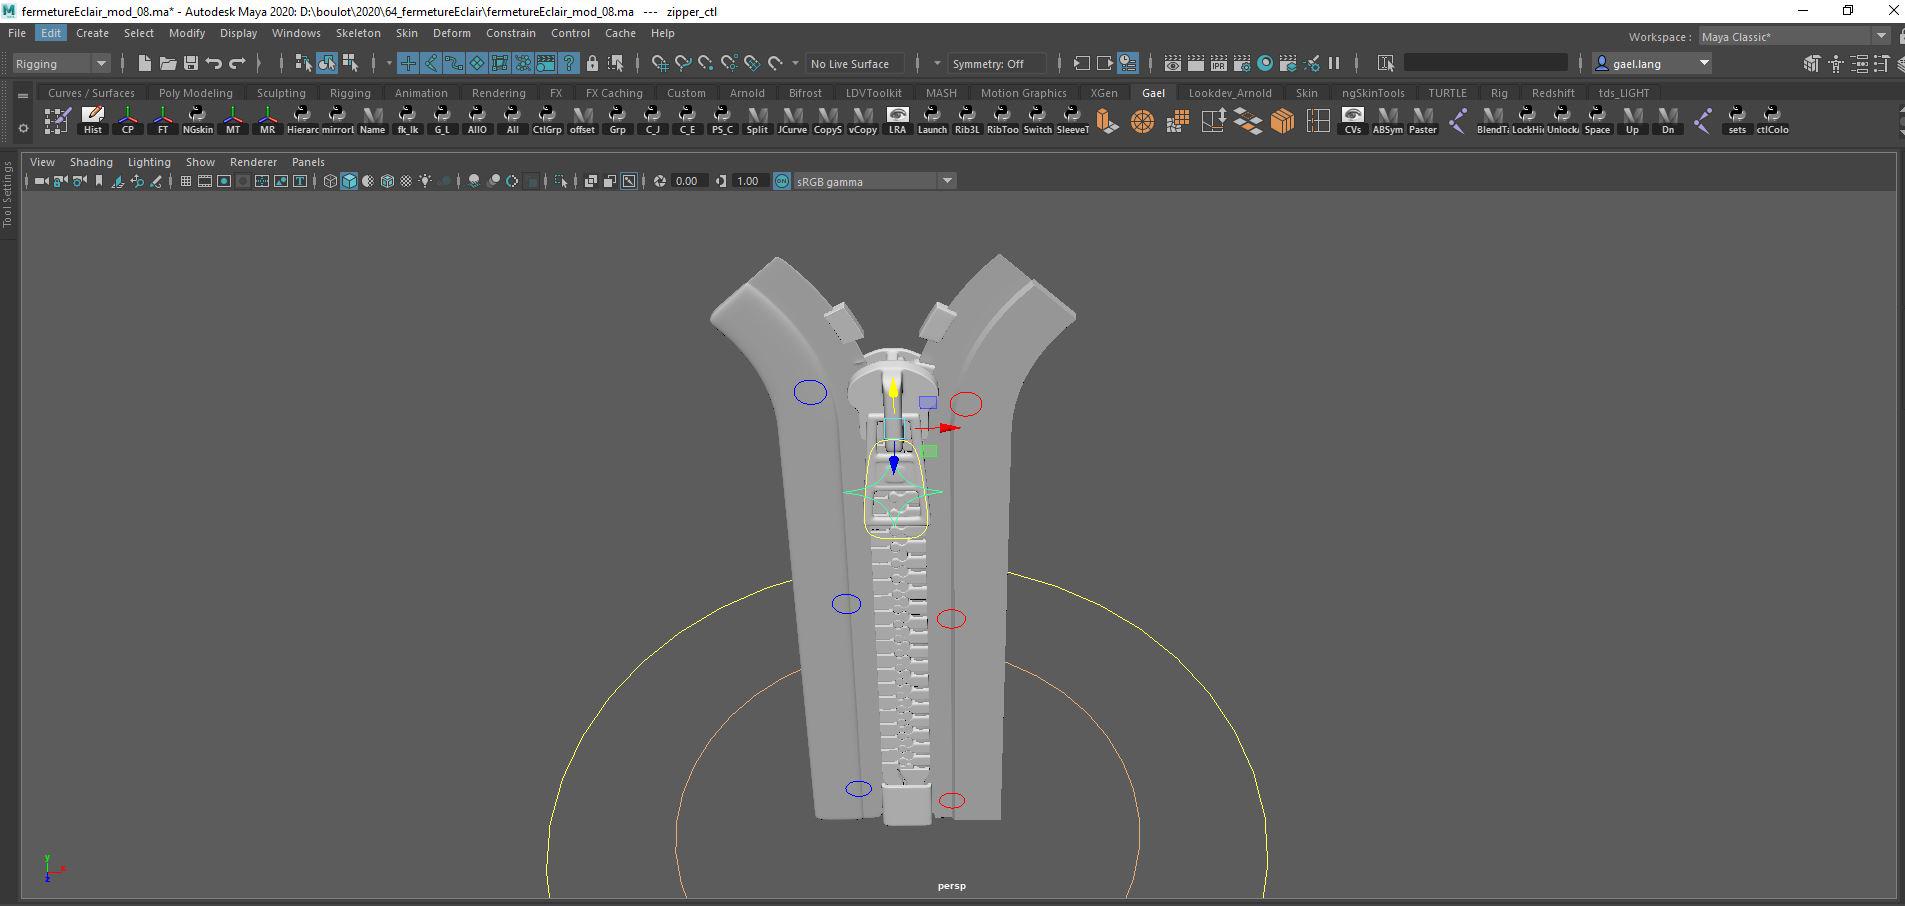Screen dimensions: 1905x906
Task: Click the Undo arrow icon
Action: (x=214, y=63)
